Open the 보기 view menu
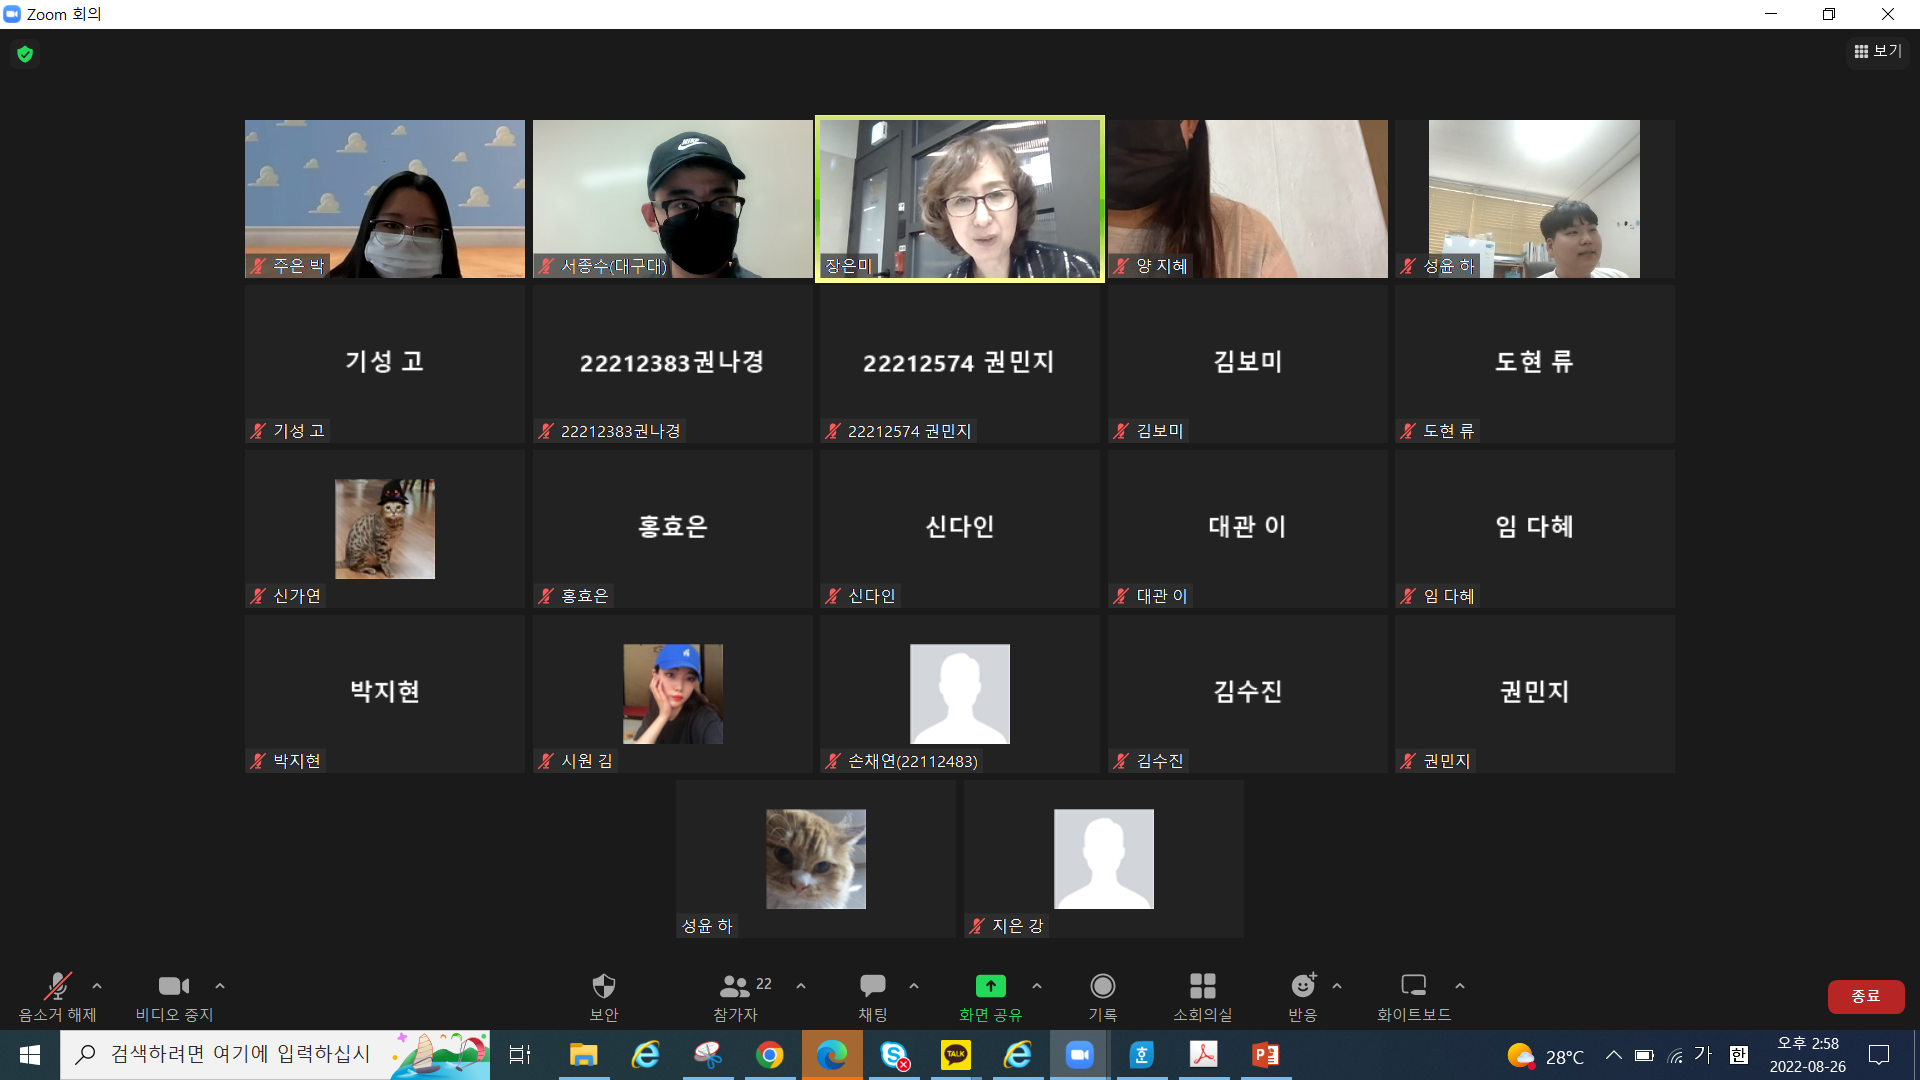Viewport: 1920px width, 1080px height. 1878,51
